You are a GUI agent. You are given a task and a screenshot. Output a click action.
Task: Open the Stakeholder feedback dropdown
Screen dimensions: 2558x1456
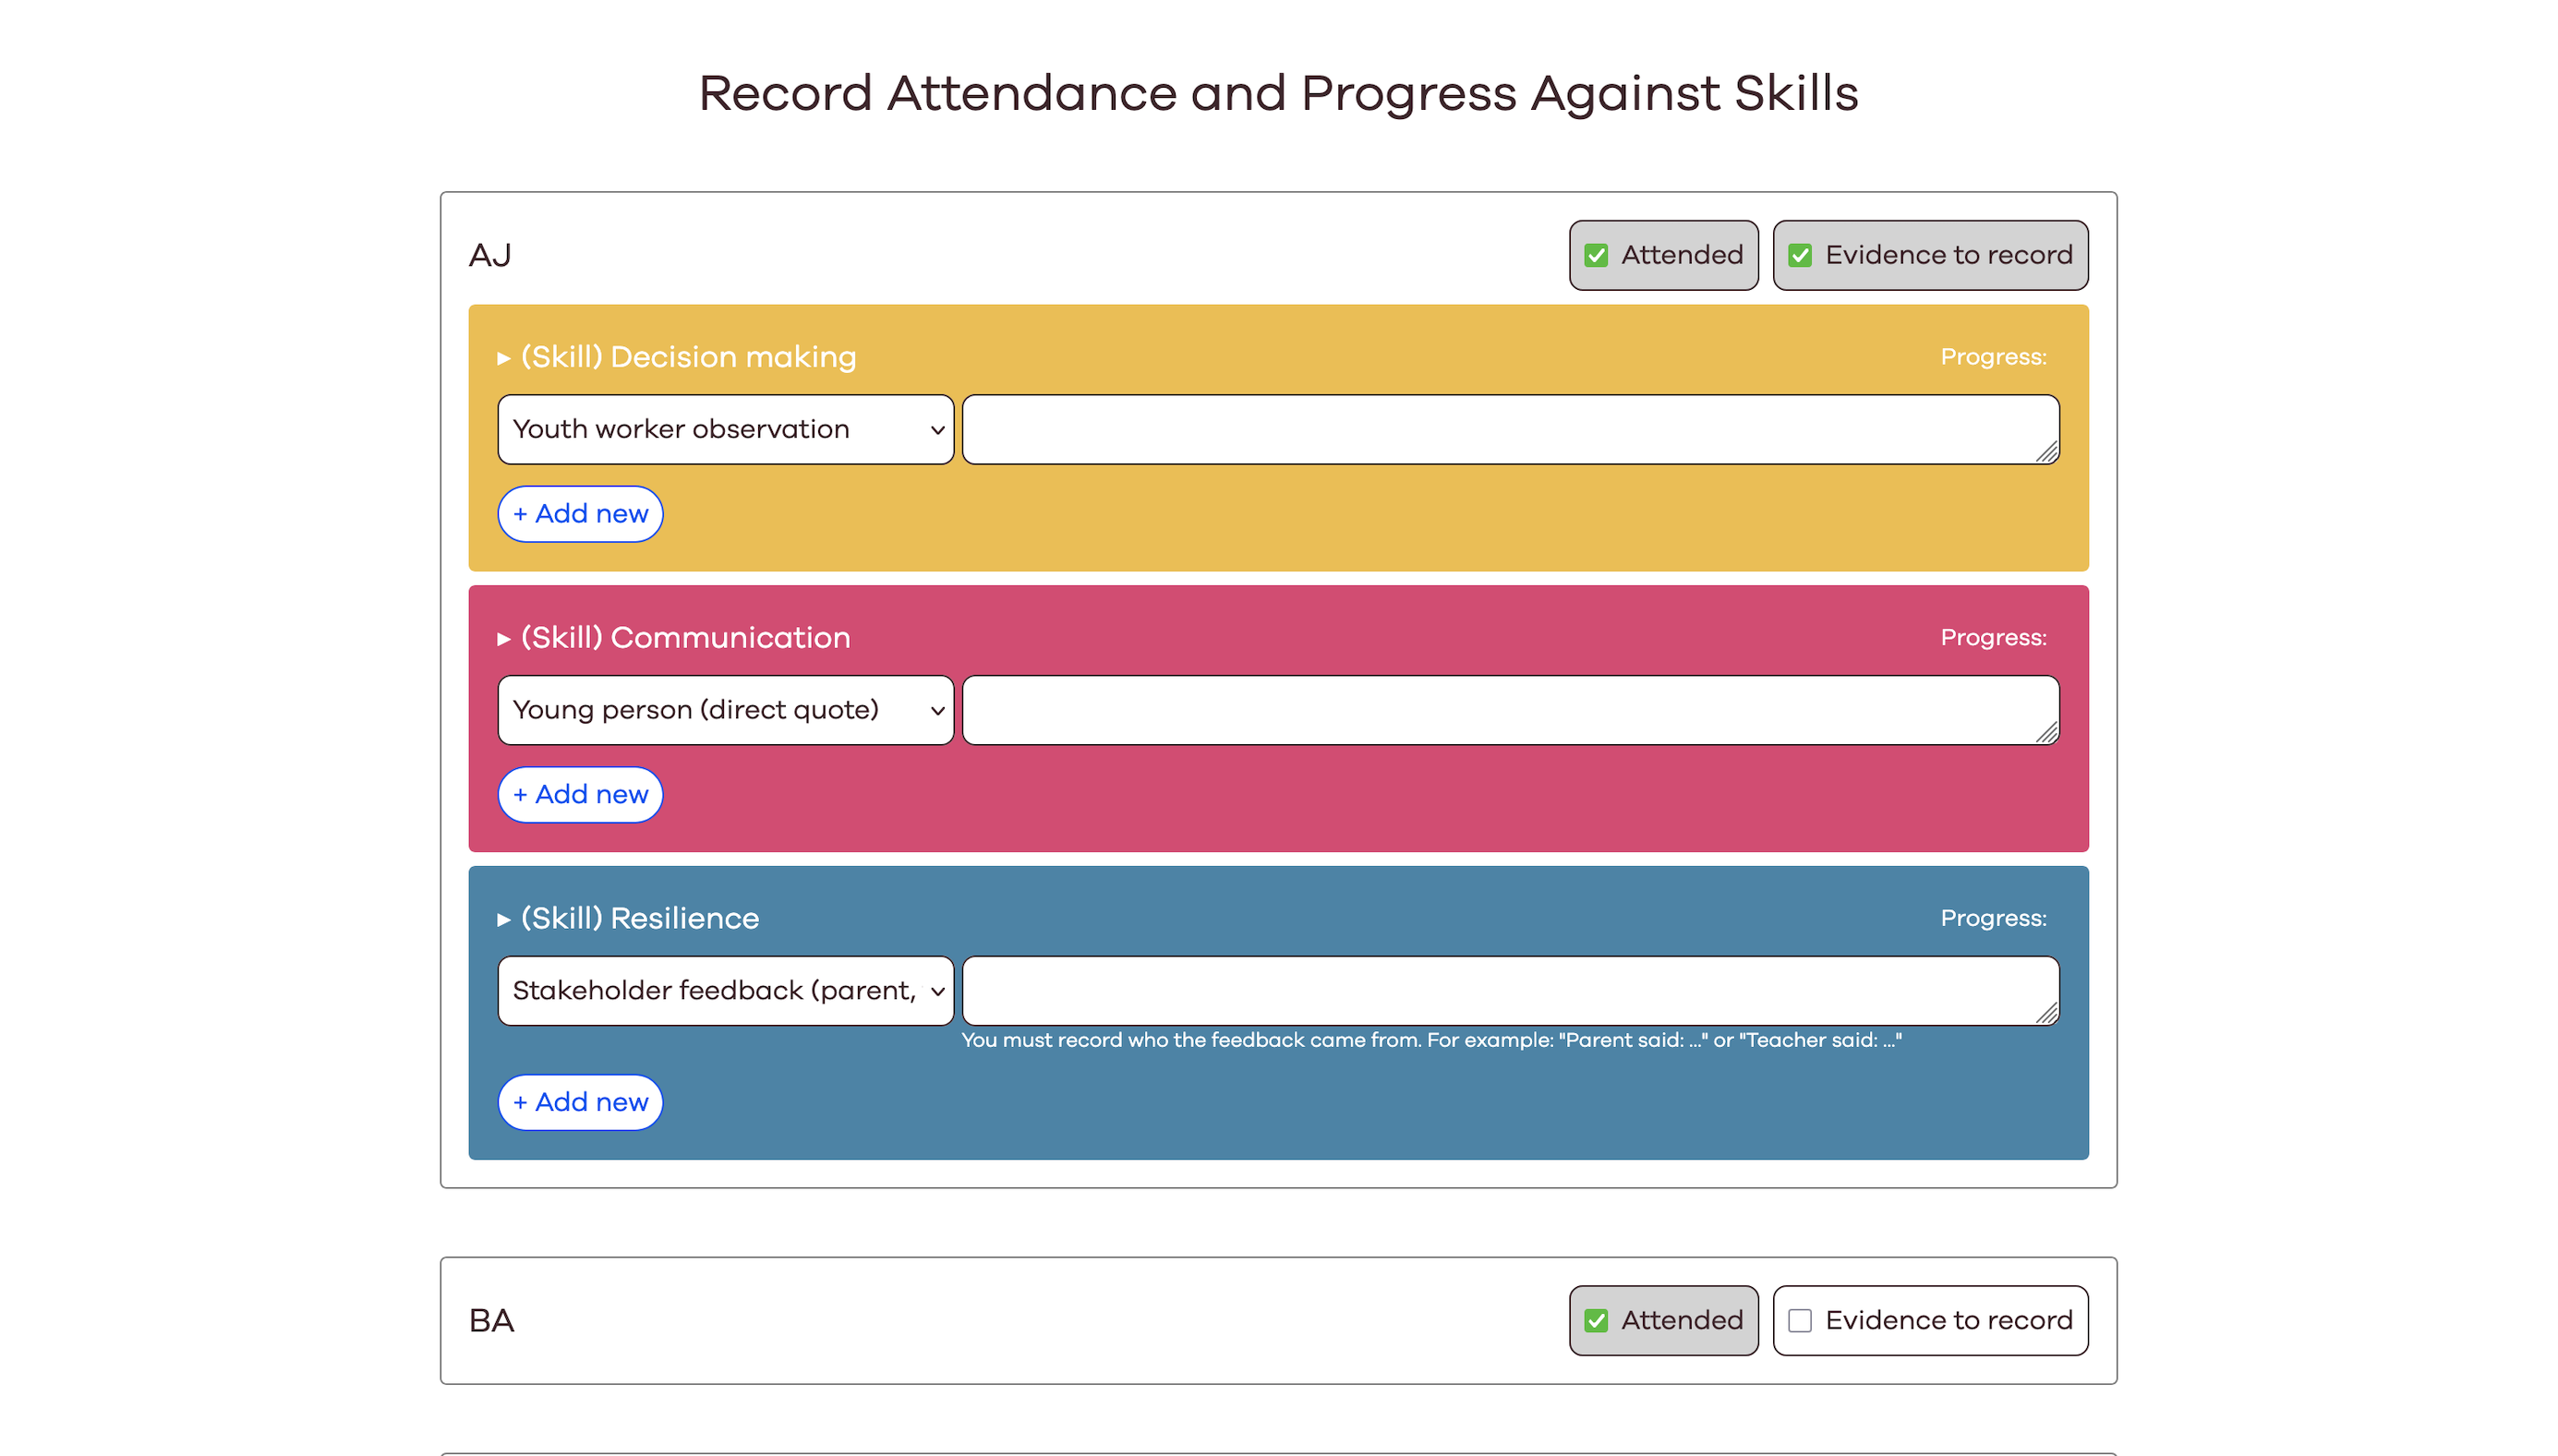(725, 990)
